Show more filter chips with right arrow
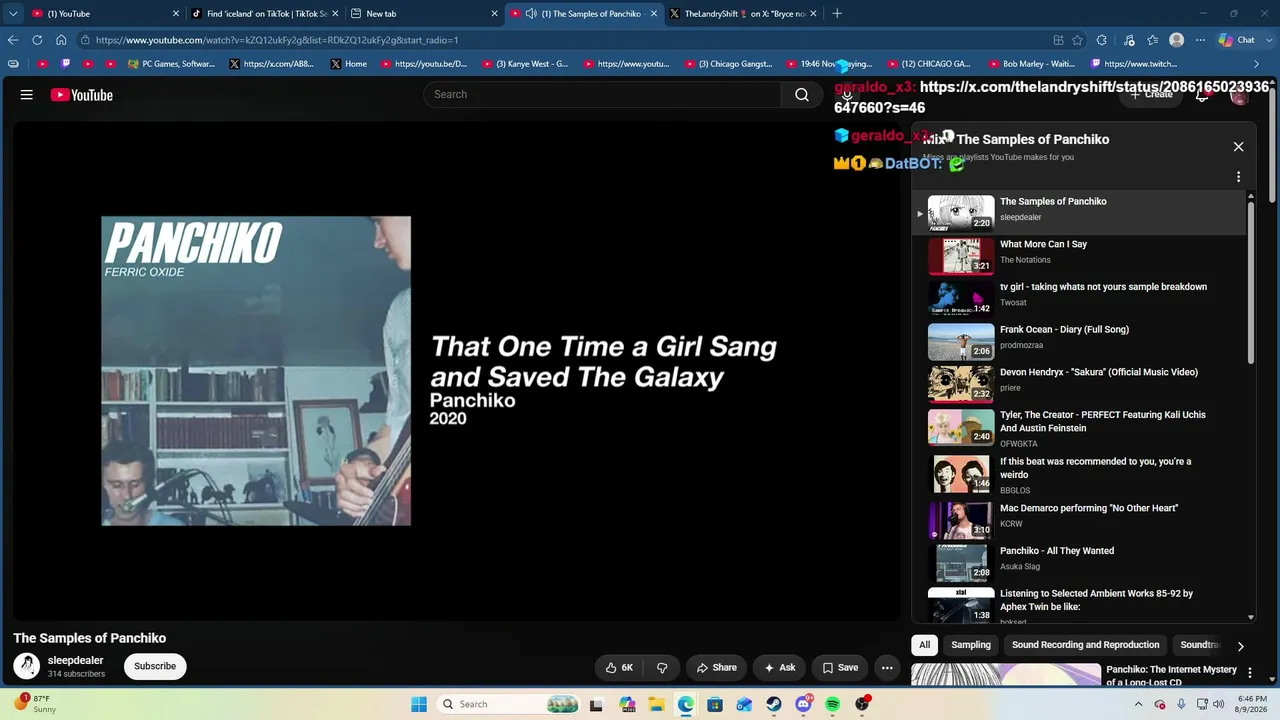The width and height of the screenshot is (1280, 720). [1240, 646]
